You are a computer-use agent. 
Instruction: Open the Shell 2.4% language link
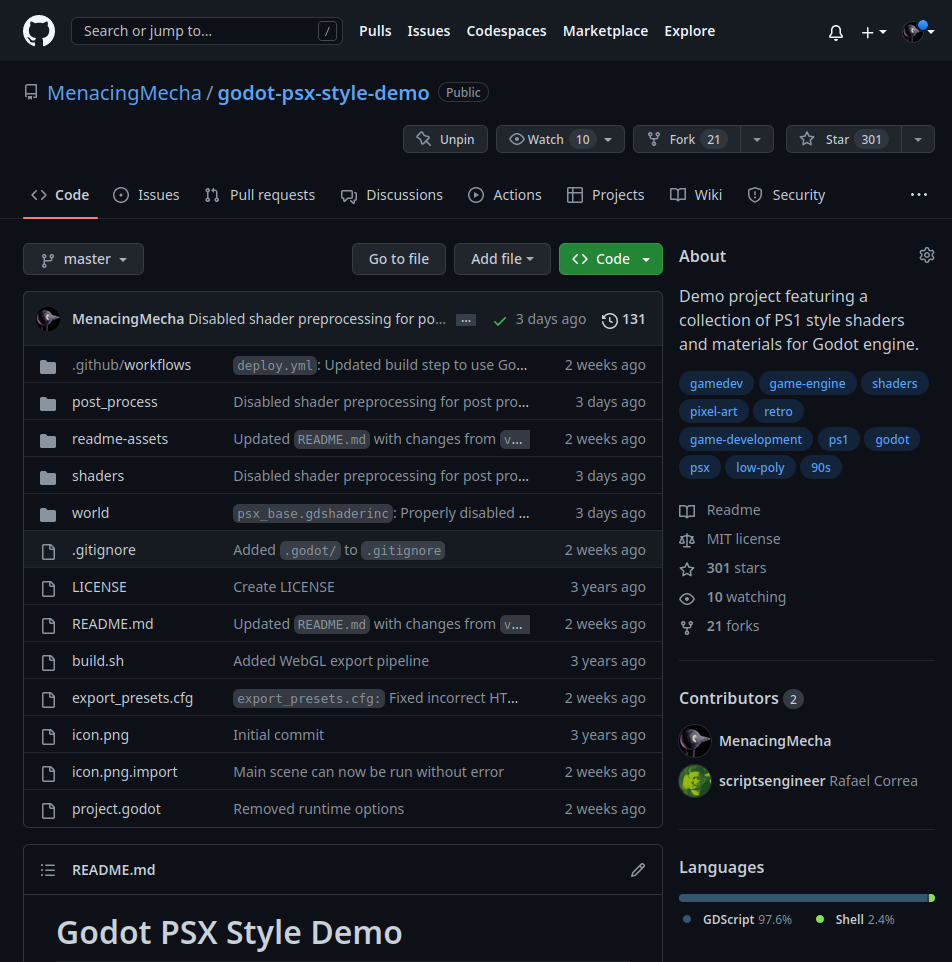(855, 920)
